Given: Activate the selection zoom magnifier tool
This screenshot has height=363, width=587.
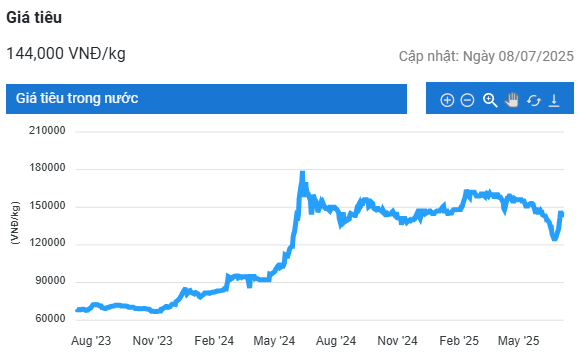Looking at the screenshot, I should pos(490,100).
